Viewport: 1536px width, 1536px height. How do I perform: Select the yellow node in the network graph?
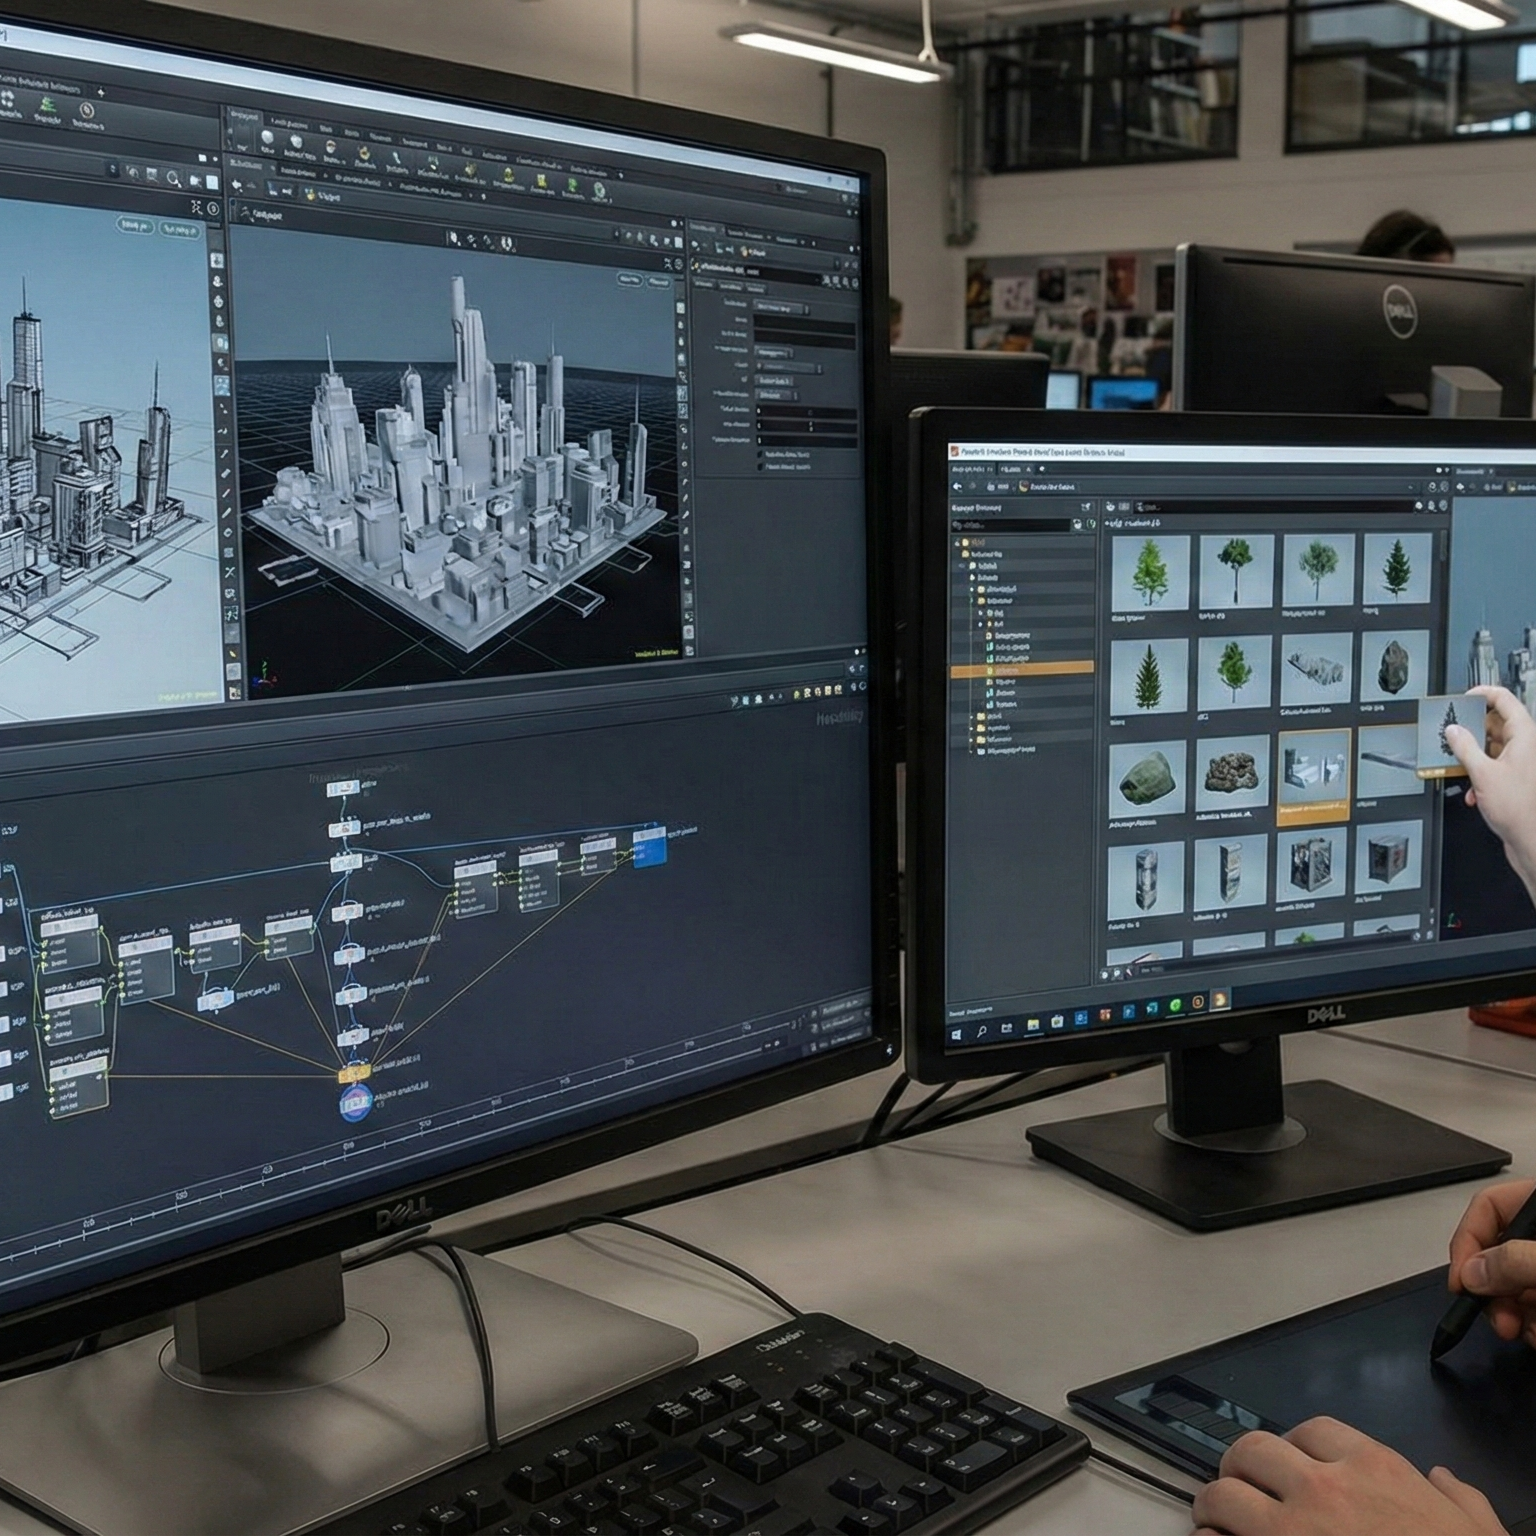(354, 1074)
